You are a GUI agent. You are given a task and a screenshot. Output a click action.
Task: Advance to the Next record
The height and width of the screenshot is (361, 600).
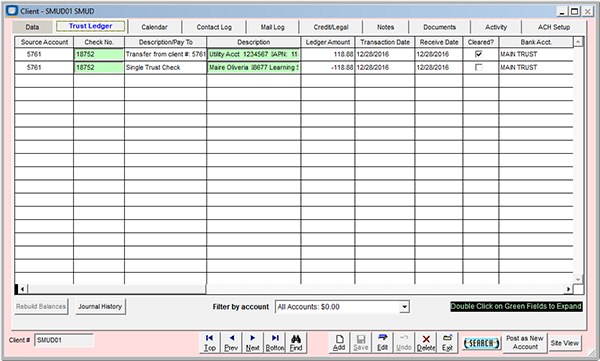(x=252, y=343)
